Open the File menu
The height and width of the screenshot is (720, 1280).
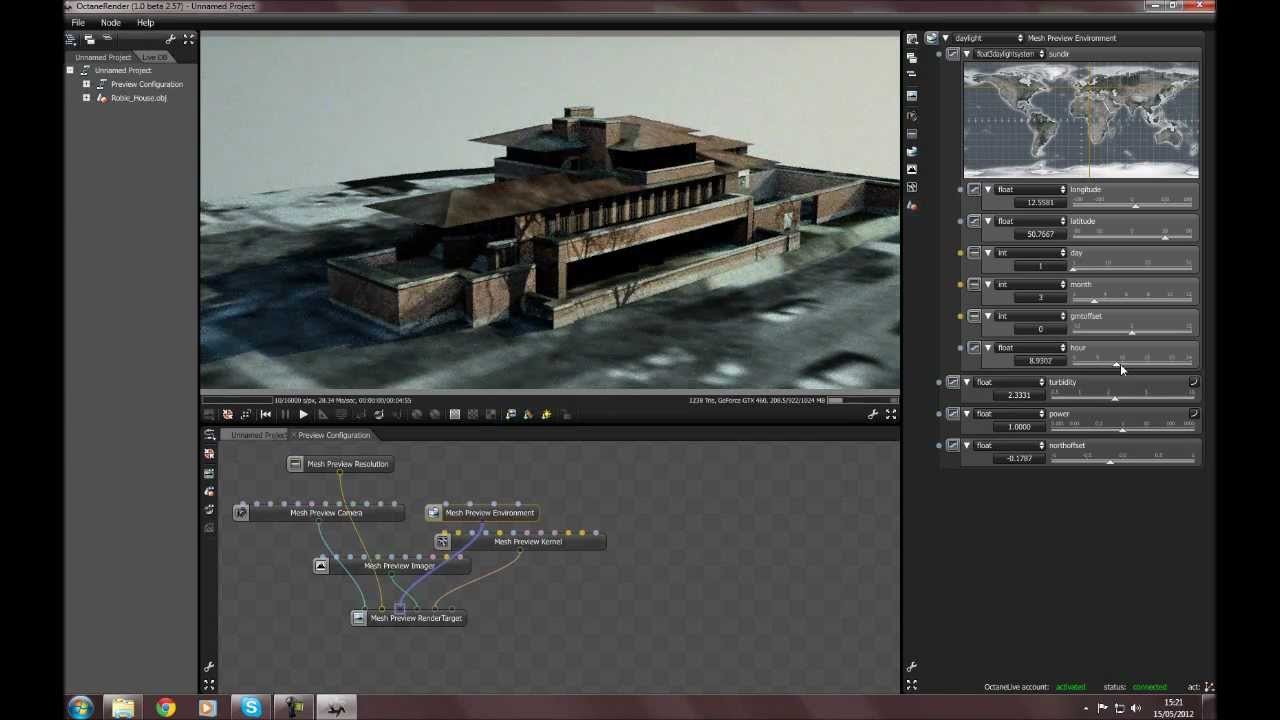(x=78, y=22)
